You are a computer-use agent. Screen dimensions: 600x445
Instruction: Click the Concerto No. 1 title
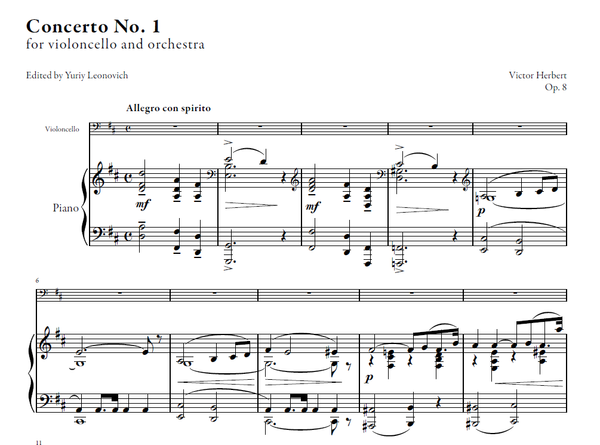93,26
